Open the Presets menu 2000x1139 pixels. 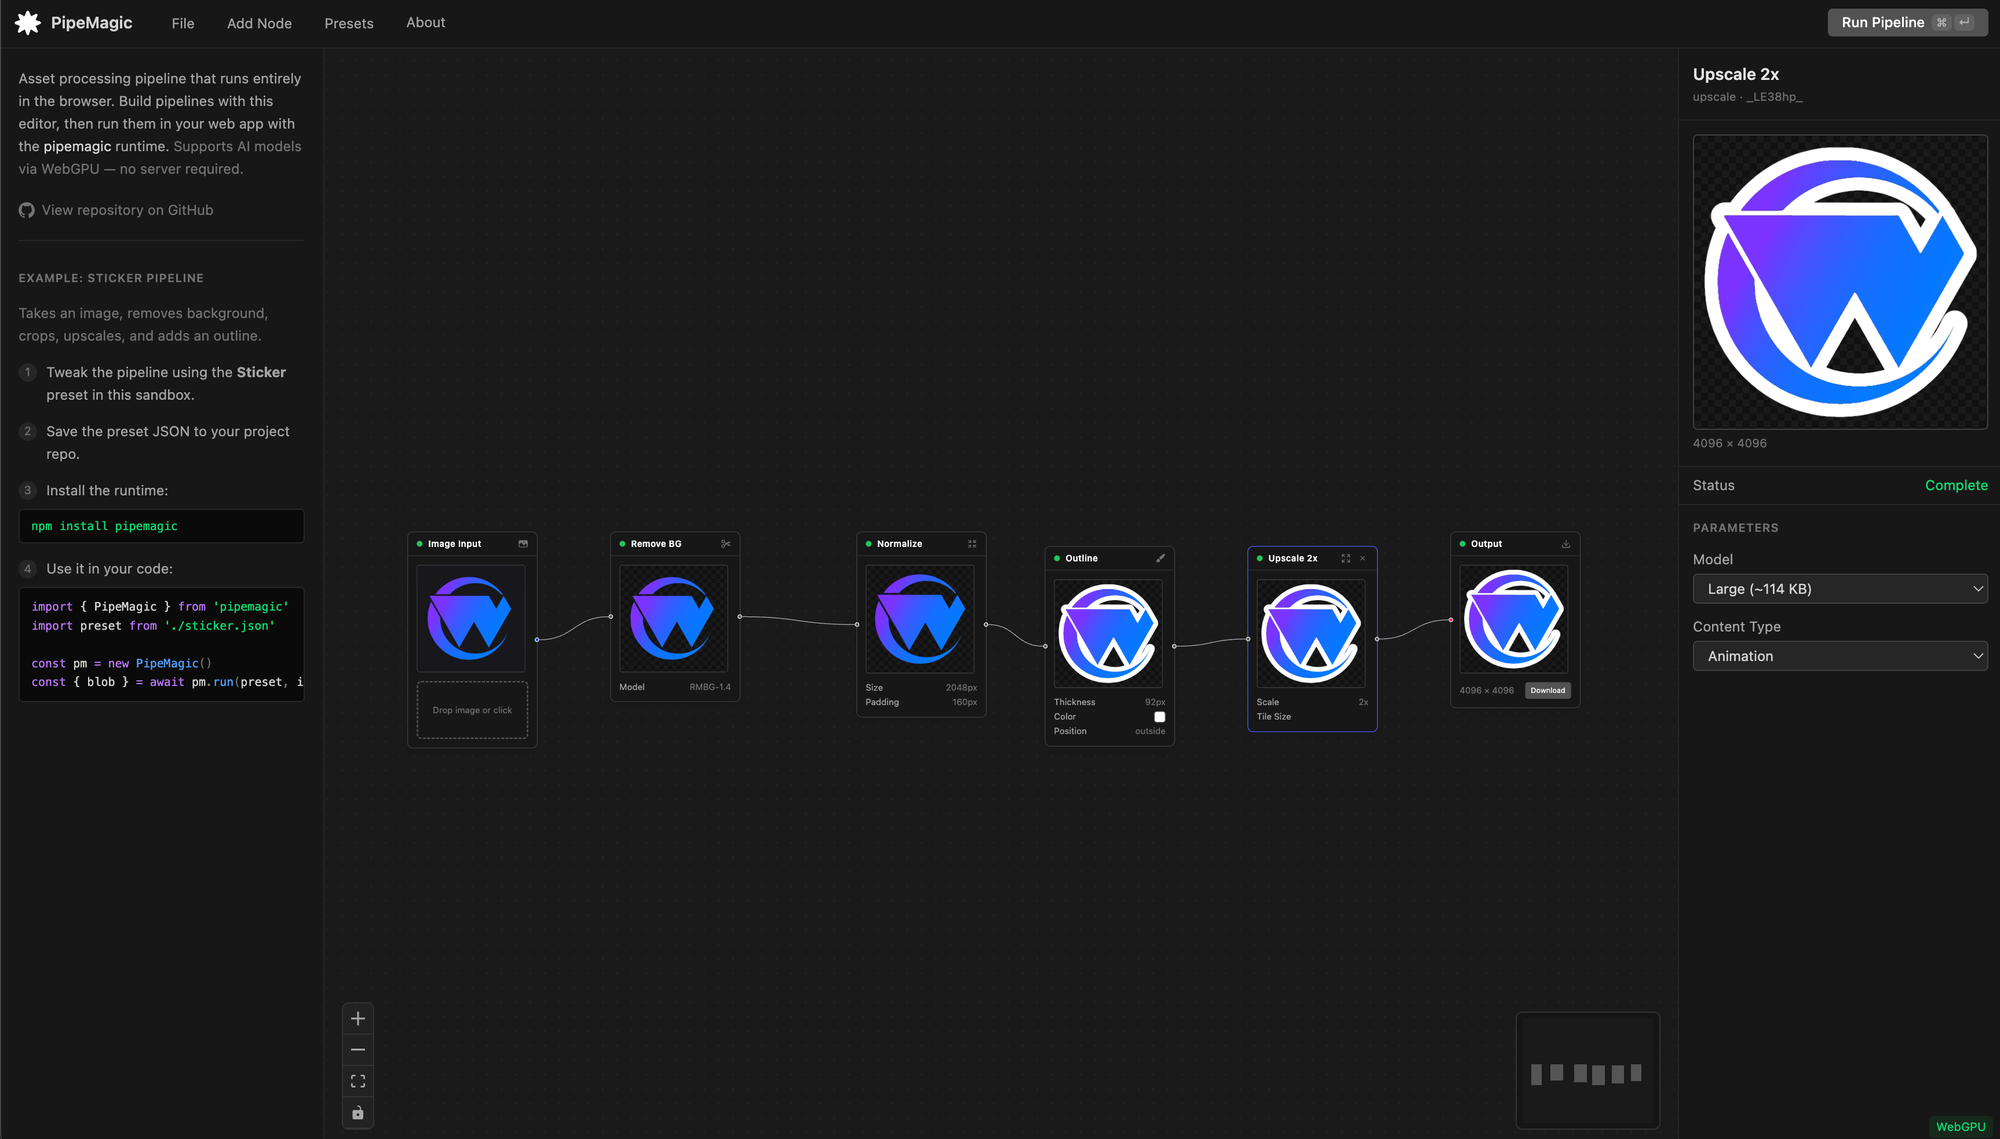point(349,23)
